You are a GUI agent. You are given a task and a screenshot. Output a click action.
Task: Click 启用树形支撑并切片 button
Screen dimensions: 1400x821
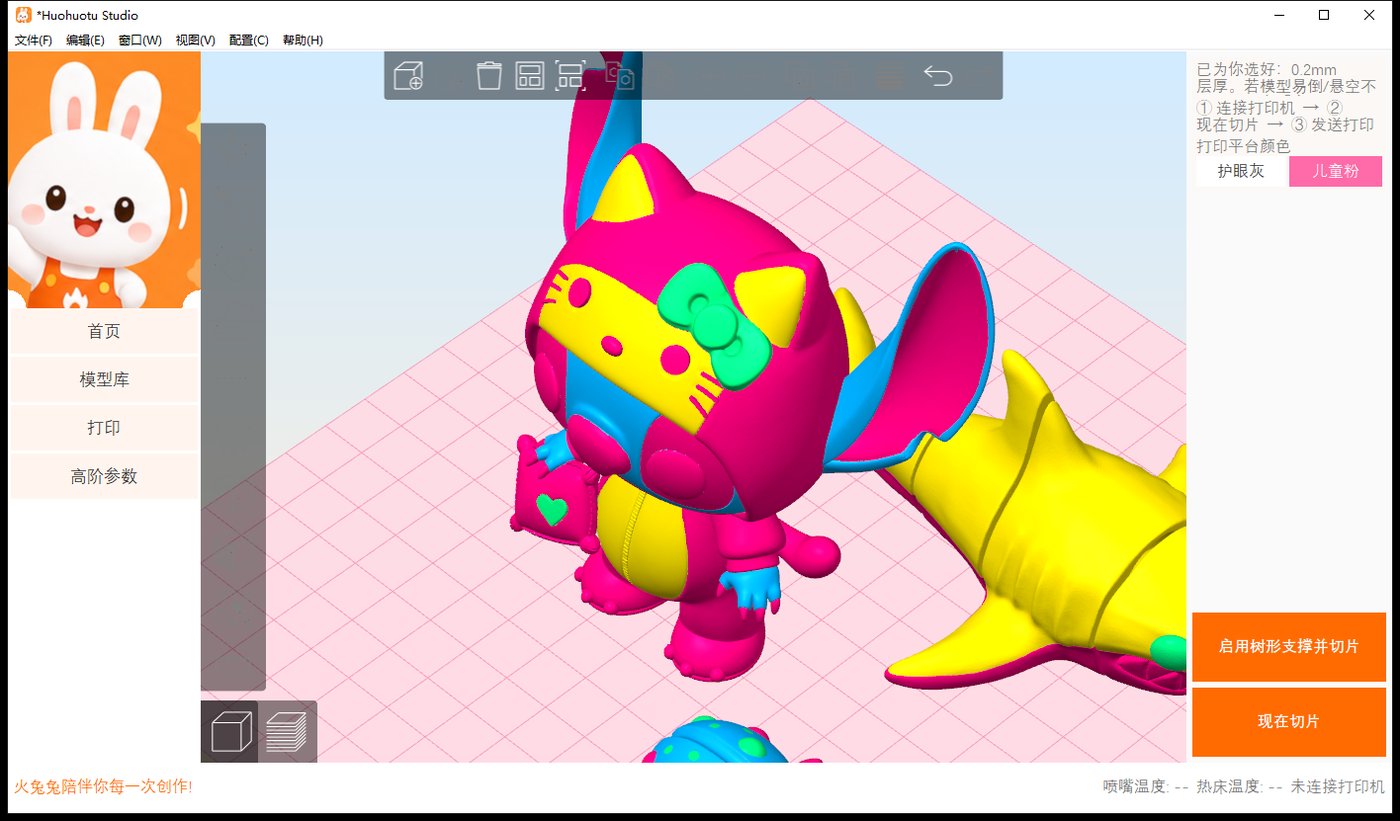(x=1289, y=647)
